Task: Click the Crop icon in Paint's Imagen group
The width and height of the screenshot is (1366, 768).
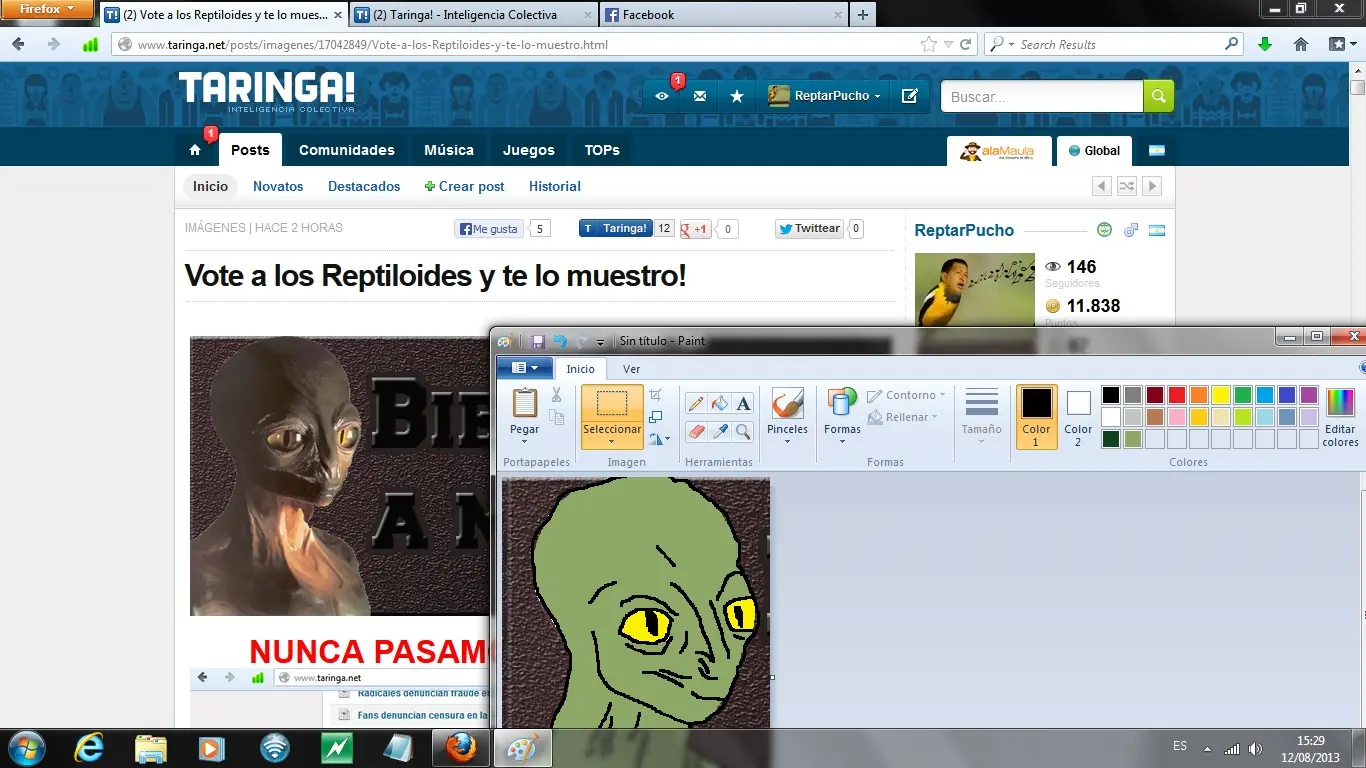Action: point(655,396)
